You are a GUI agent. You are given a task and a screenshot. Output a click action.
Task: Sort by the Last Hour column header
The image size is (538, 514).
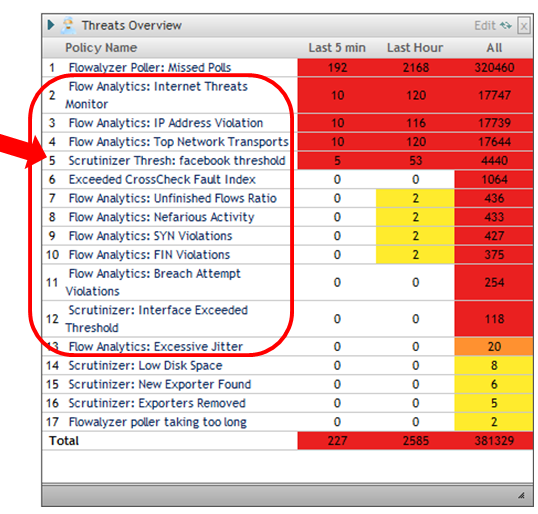pos(415,48)
